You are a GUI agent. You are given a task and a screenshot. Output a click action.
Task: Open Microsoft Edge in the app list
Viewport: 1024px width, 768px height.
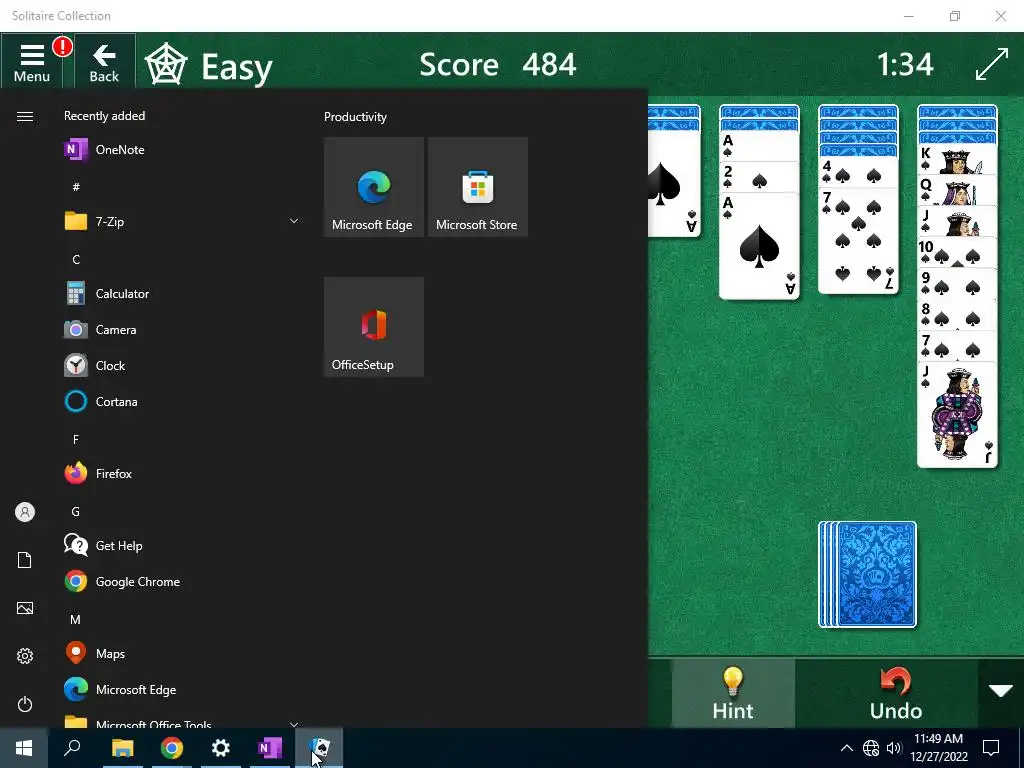[x=182, y=690]
